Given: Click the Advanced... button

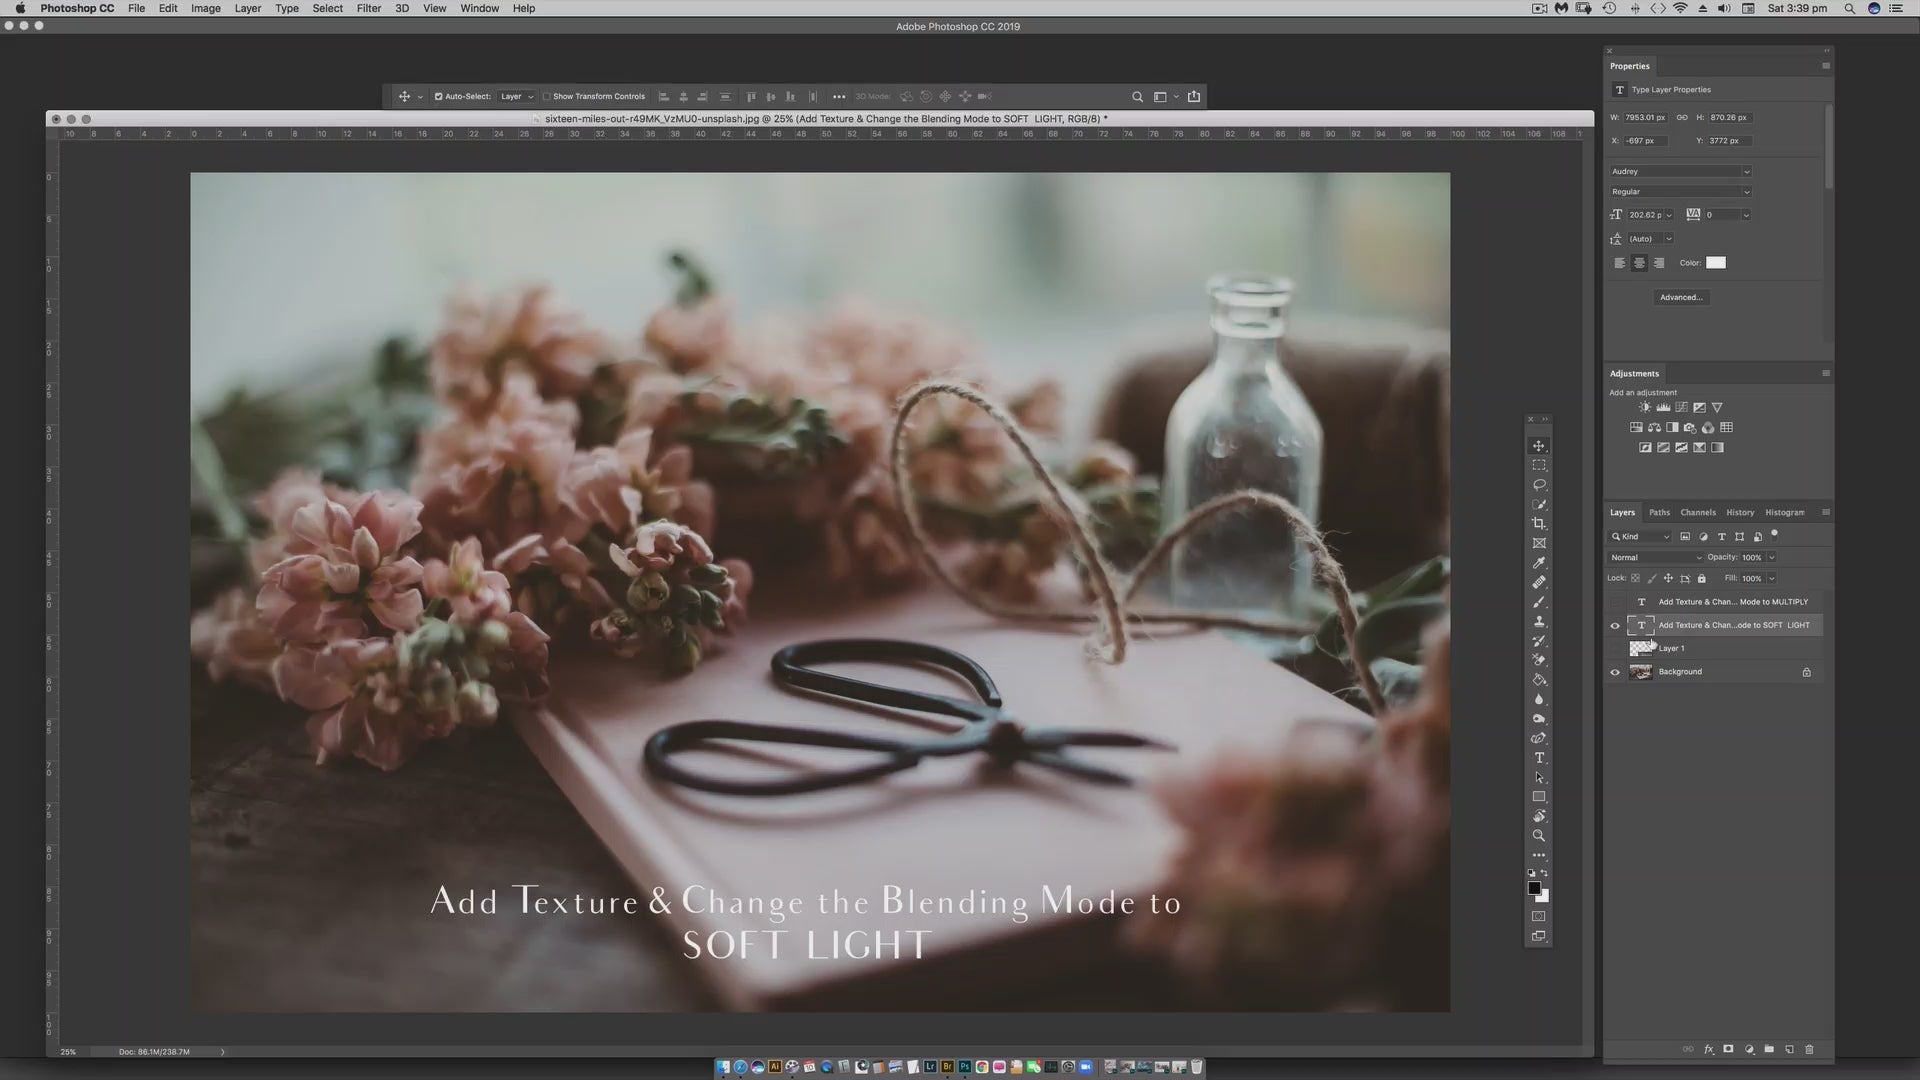Looking at the screenshot, I should pos(1680,297).
